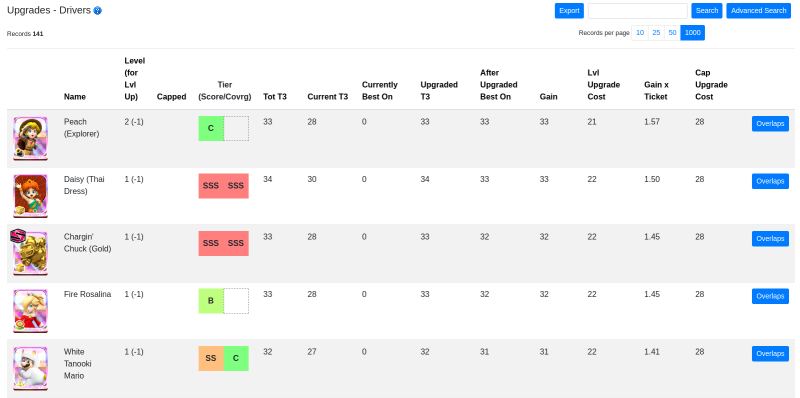
Task: Select the Chargin' Chuck (Gold) driver image
Action: click(x=29, y=253)
